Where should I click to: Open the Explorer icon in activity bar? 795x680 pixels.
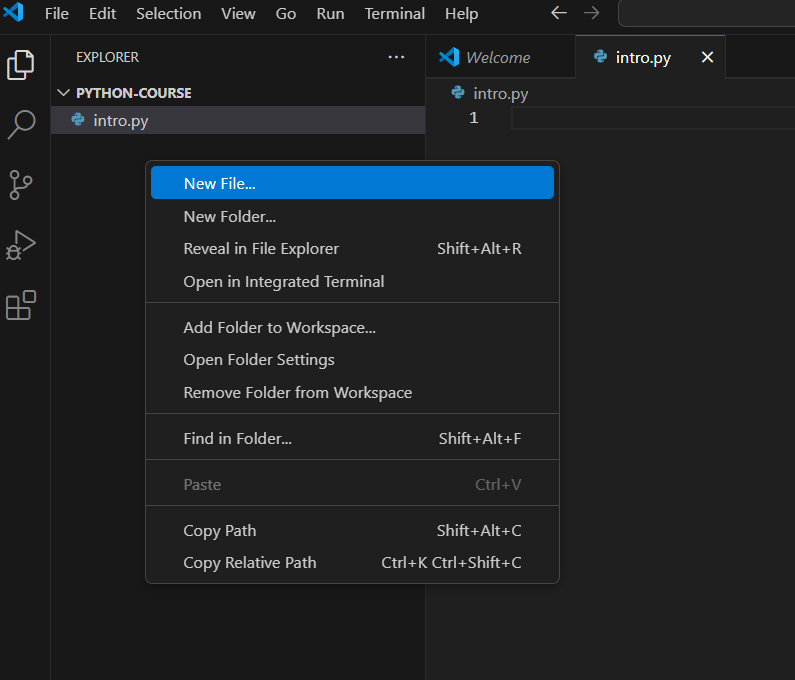21,65
